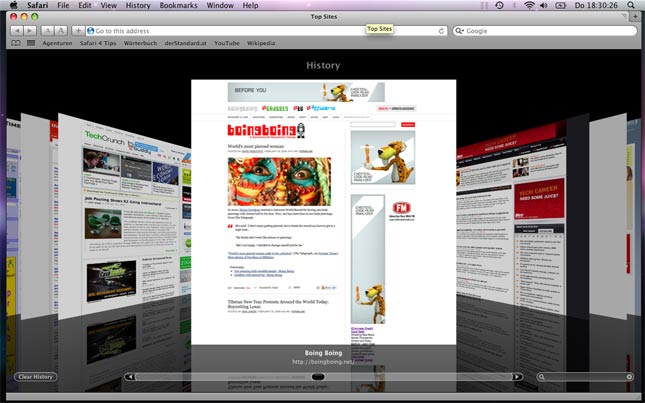Open the File menu

[63, 5]
